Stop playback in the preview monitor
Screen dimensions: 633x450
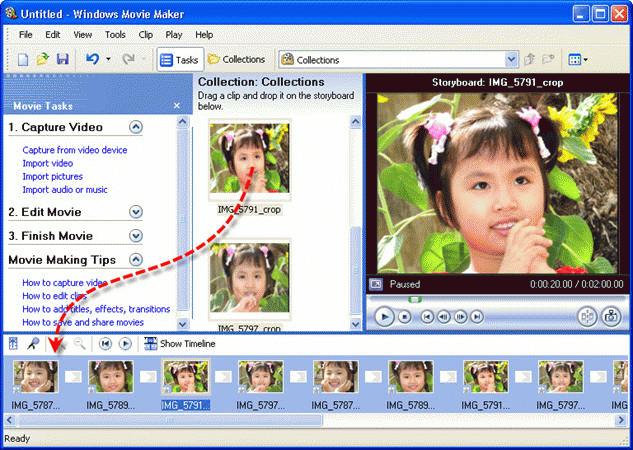(x=405, y=317)
